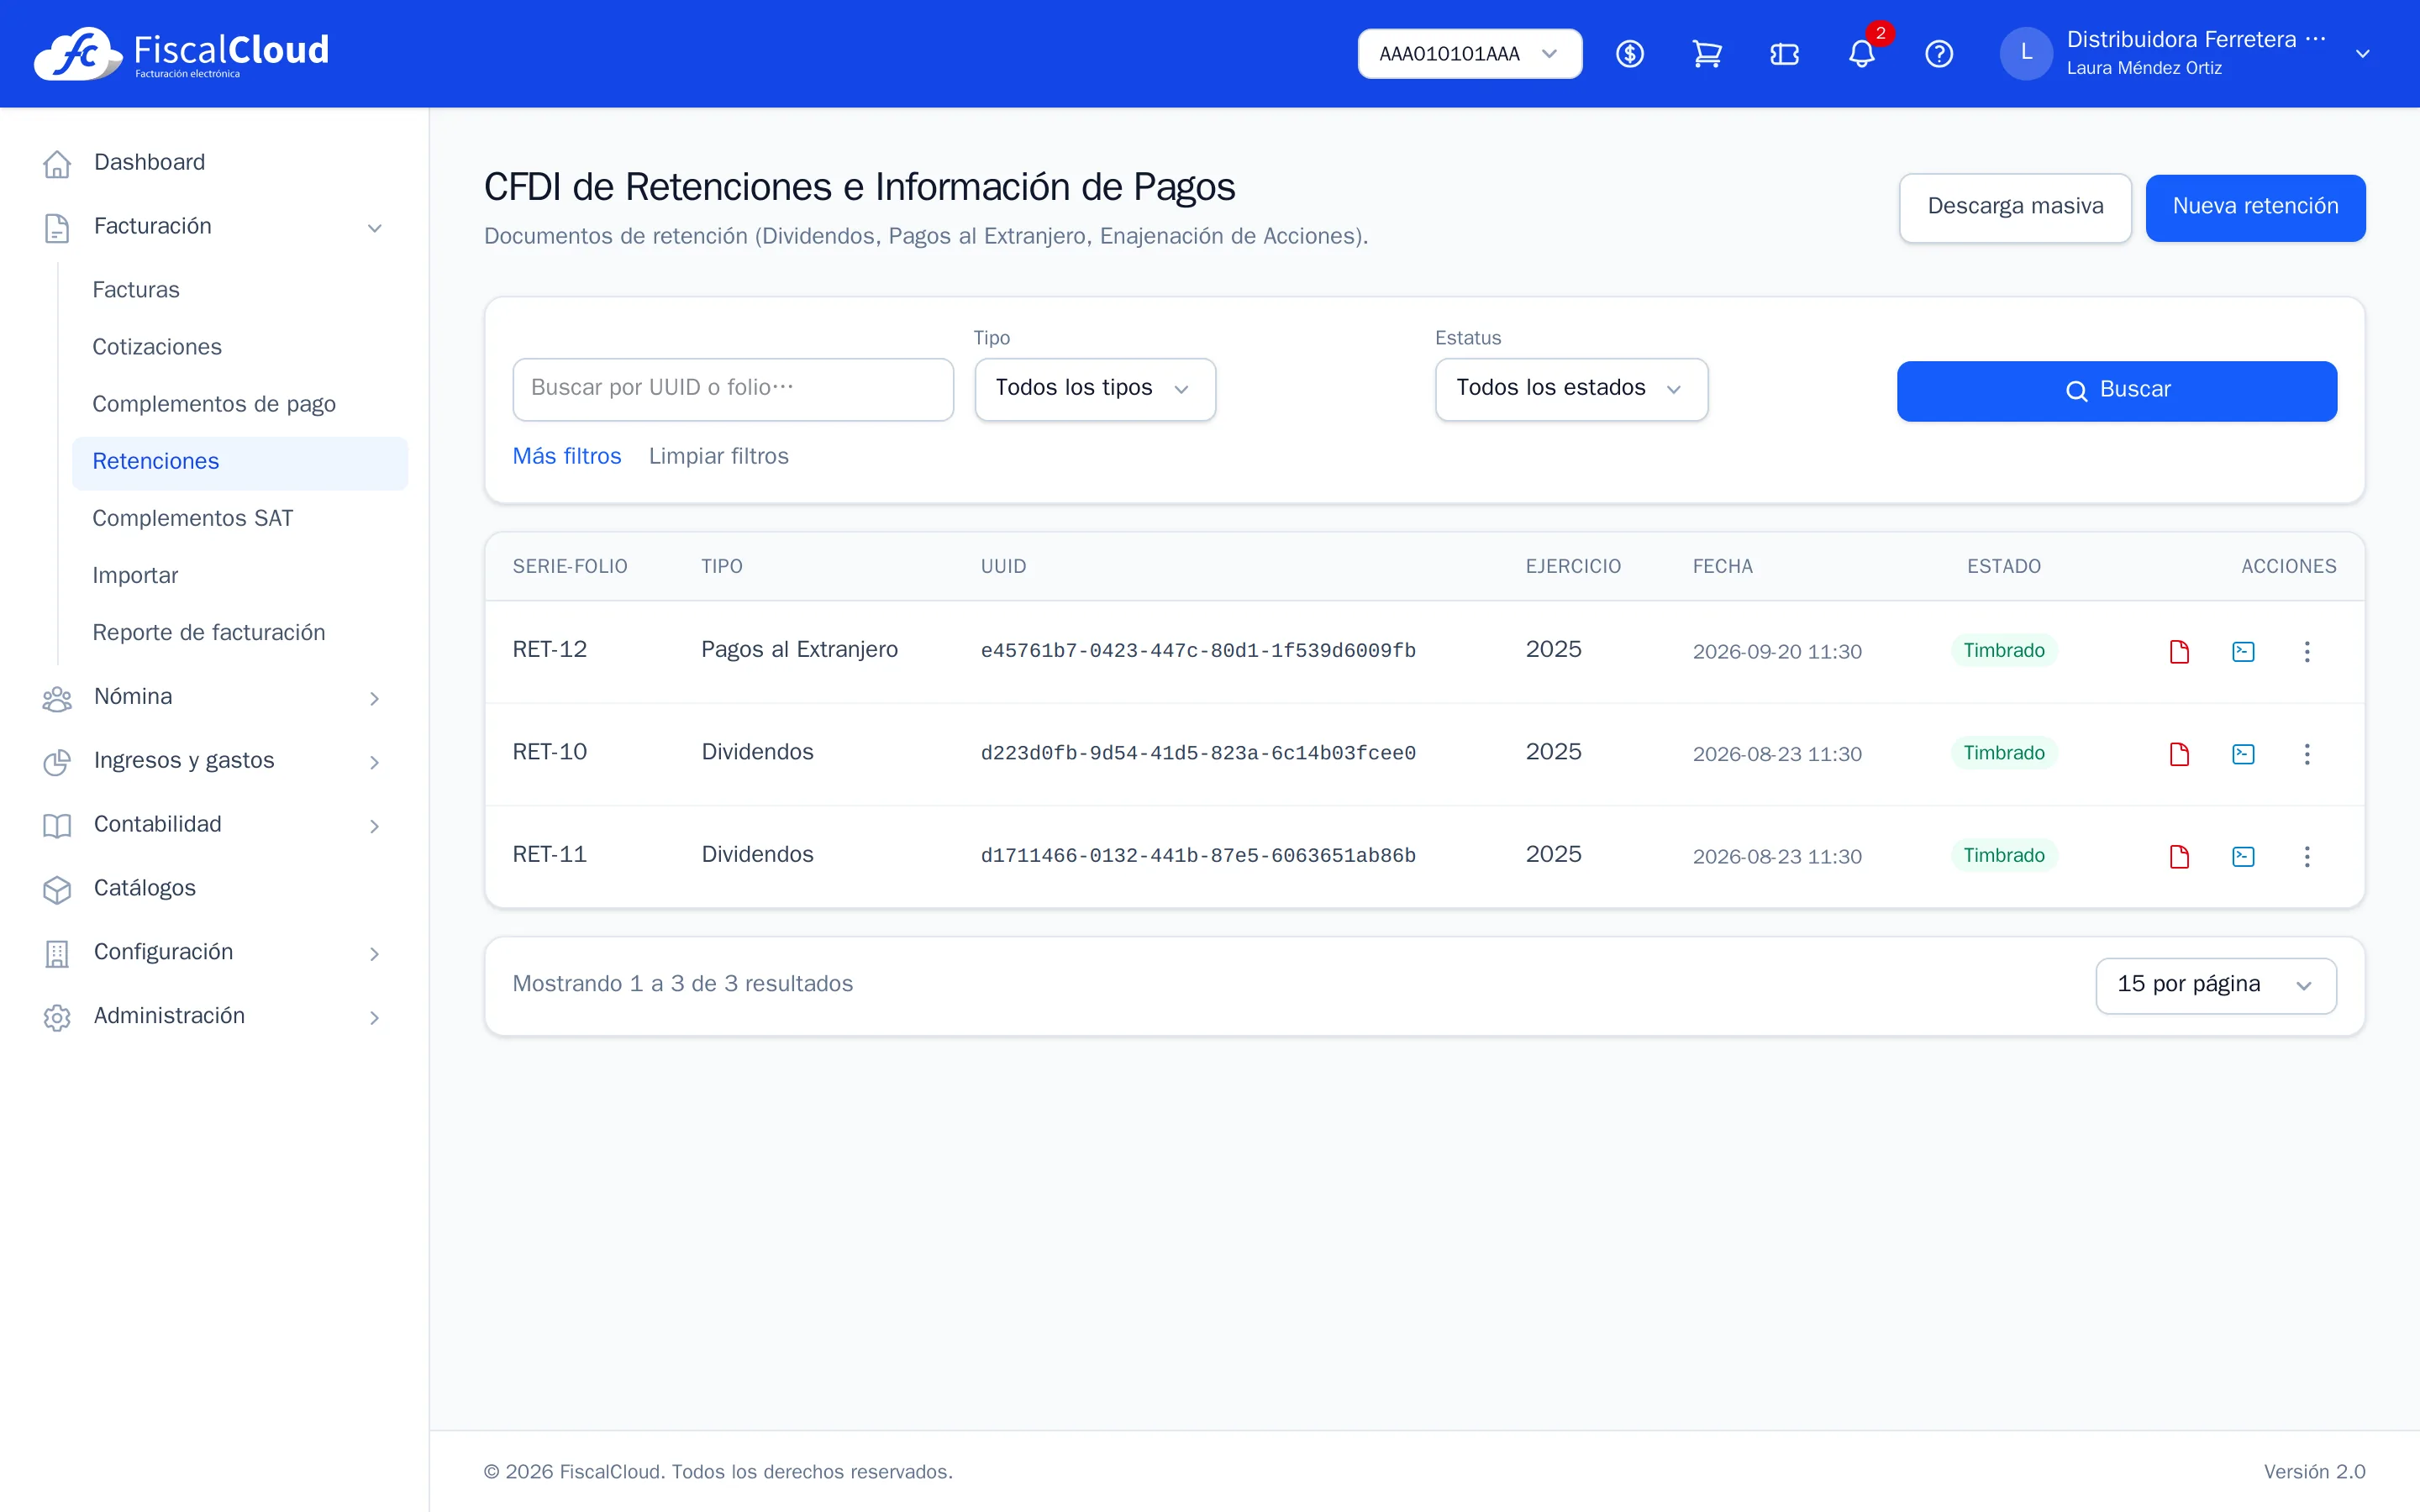Go to Complementos de pago menu item
Viewport: 2420px width, 1512px height.
(x=214, y=404)
